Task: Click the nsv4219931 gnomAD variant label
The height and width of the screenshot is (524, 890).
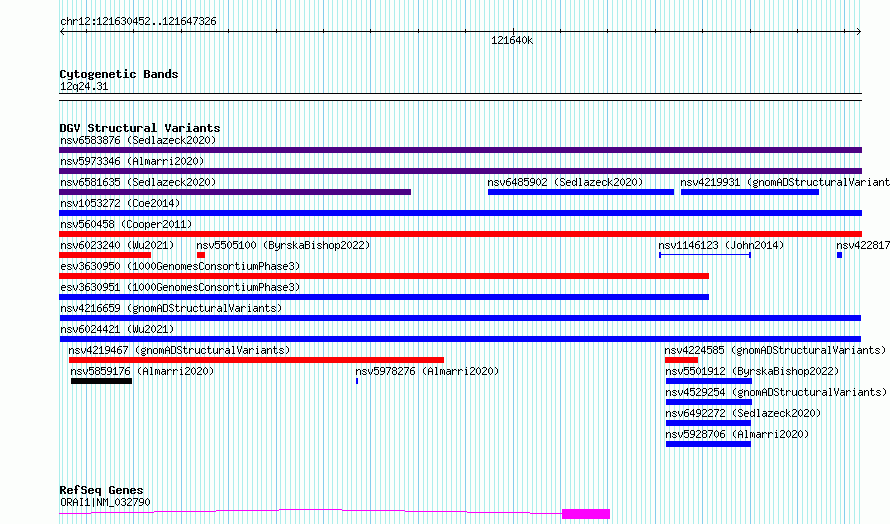Action: point(785,182)
